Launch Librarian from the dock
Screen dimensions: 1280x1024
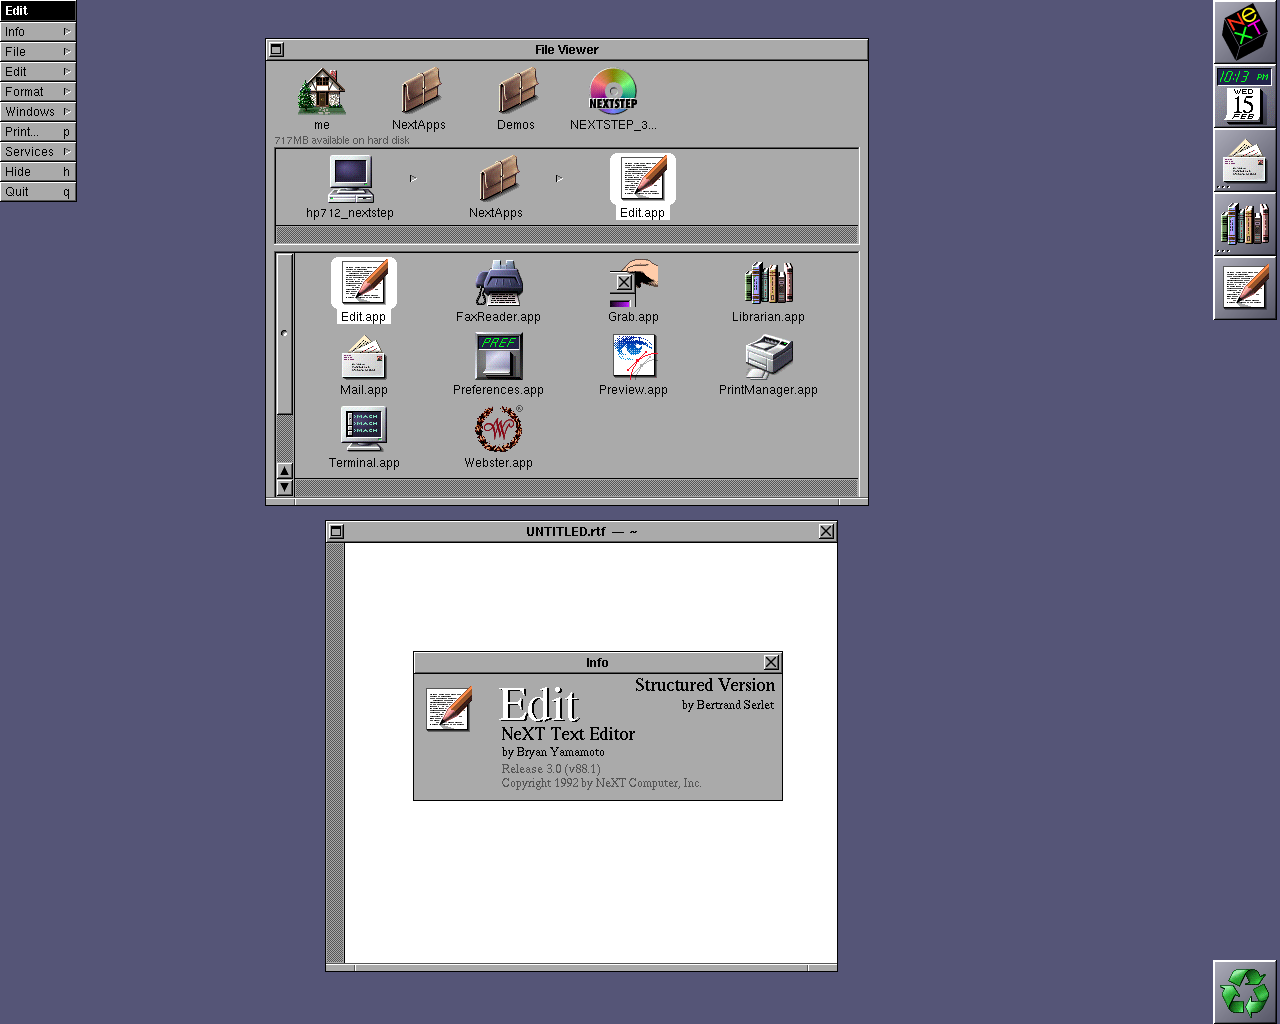pyautogui.click(x=1245, y=224)
